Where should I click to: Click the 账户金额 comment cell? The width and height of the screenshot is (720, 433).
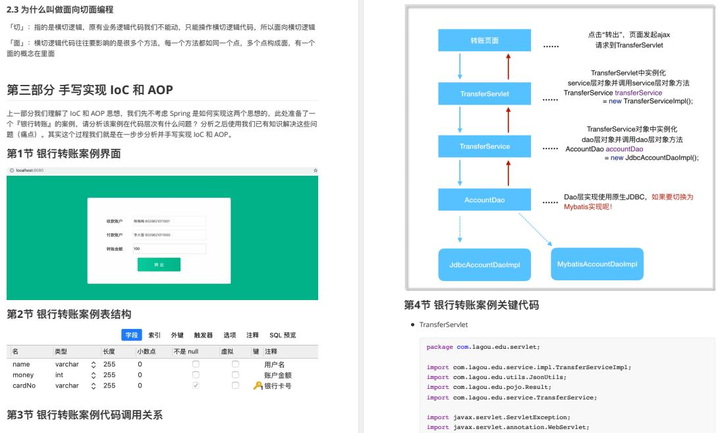click(278, 375)
